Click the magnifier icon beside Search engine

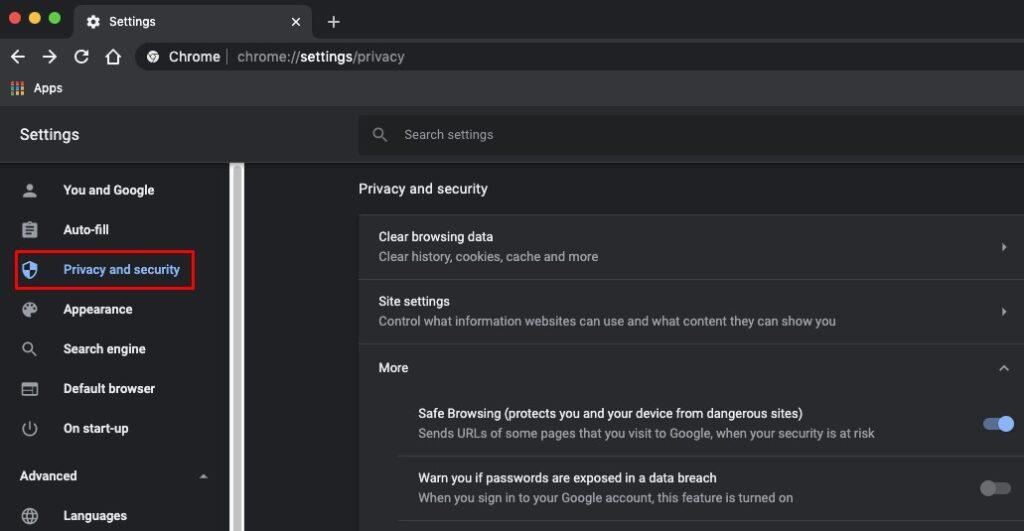(x=29, y=349)
